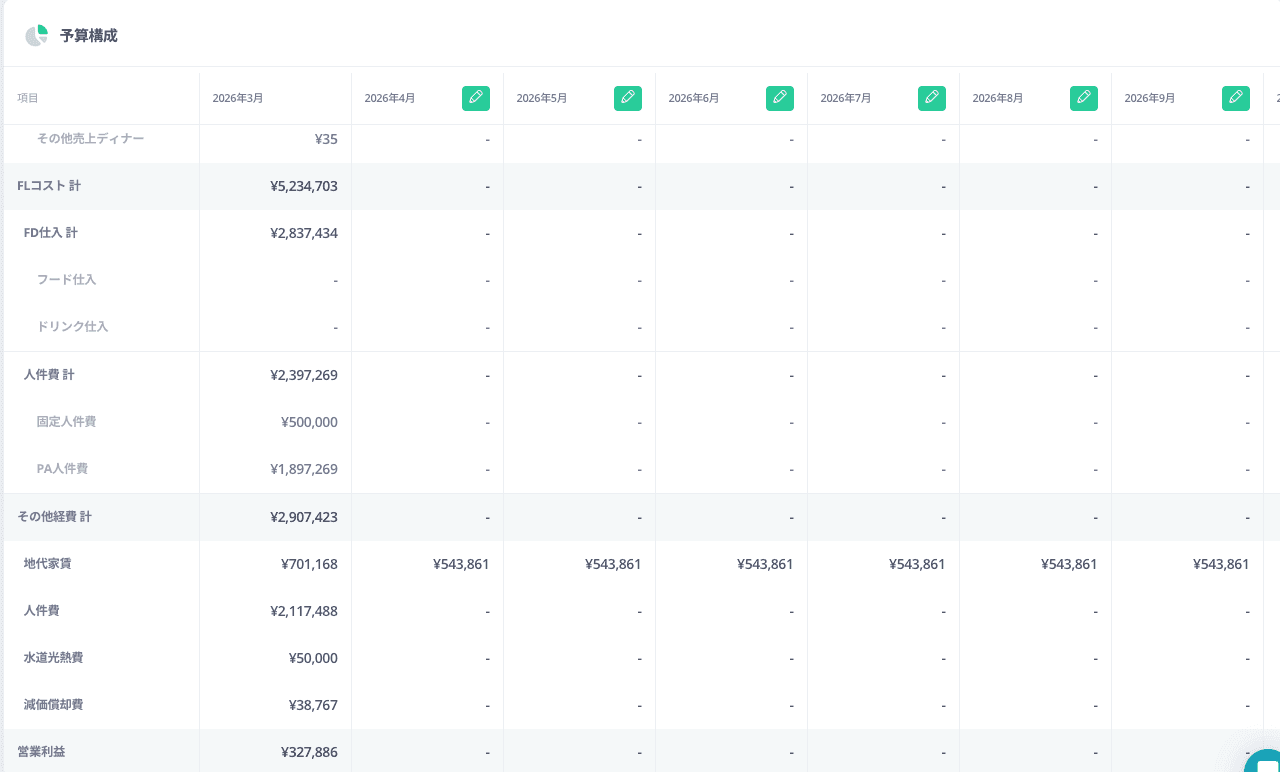Select the 2026年6月 column header label
Image resolution: width=1280 pixels, height=772 pixels.
[x=694, y=98]
